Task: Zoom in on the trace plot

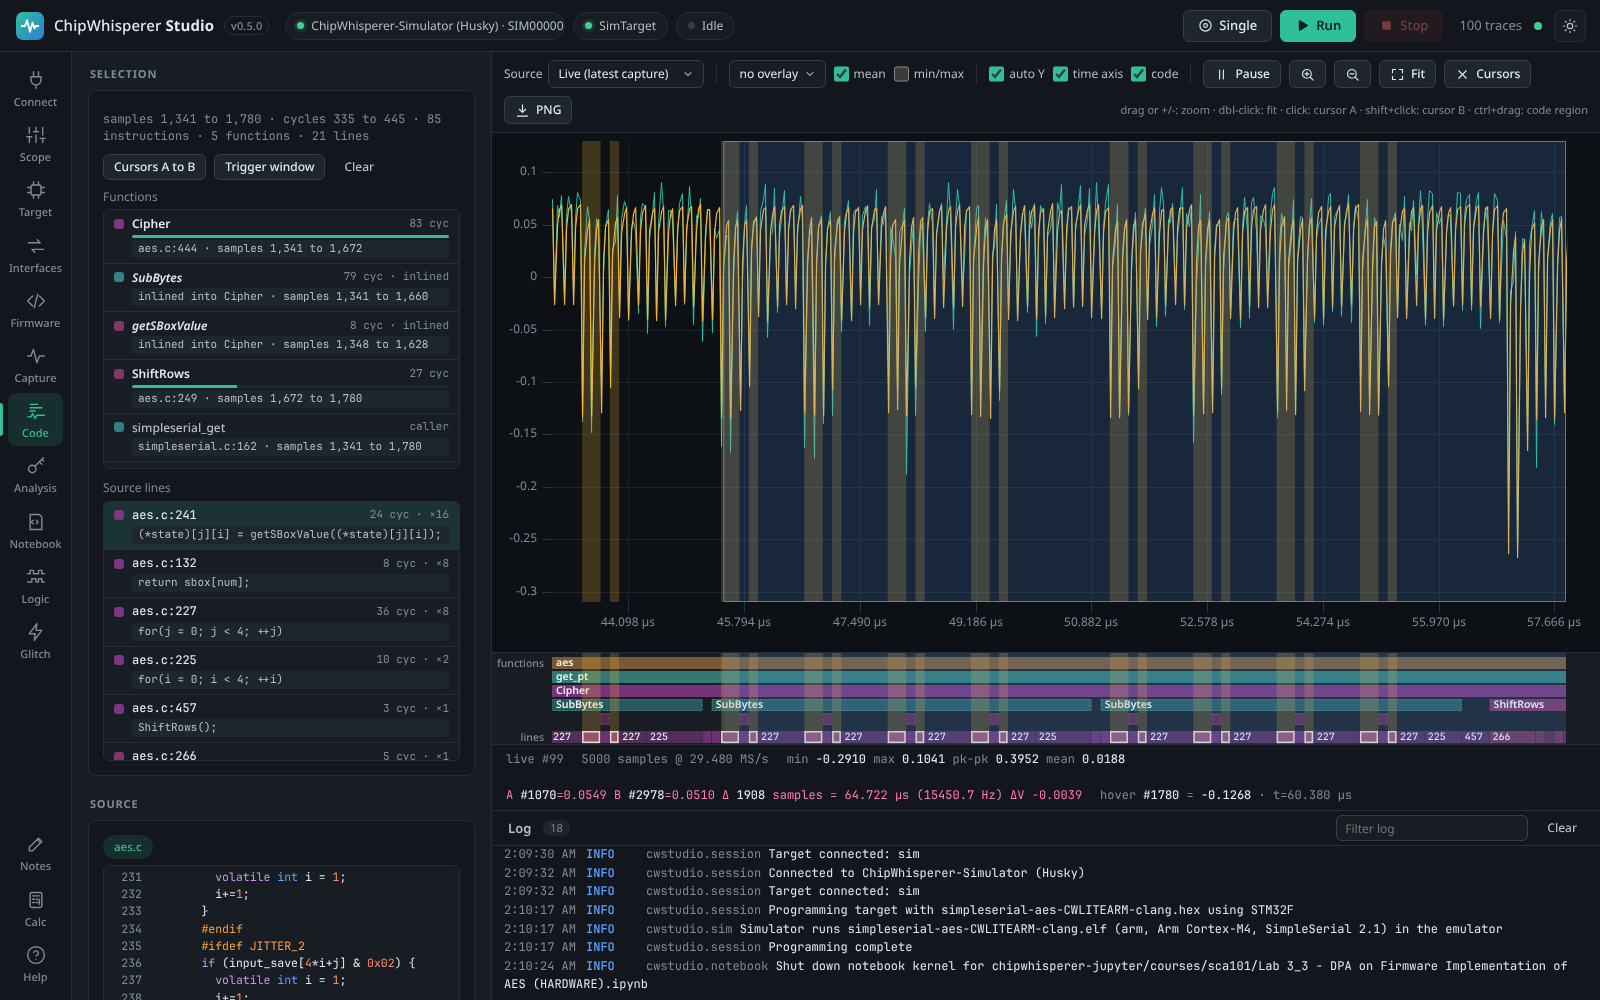Action: [1307, 74]
